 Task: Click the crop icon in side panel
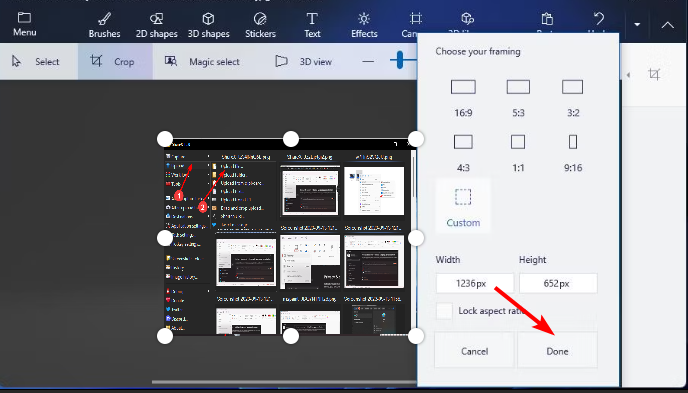click(654, 74)
